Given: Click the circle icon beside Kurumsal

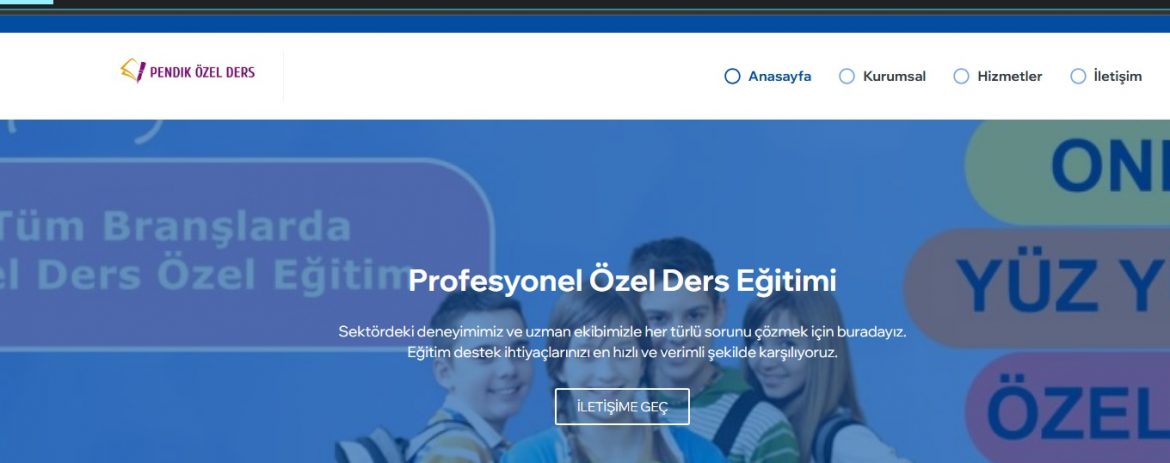Looking at the screenshot, I should [x=846, y=76].
